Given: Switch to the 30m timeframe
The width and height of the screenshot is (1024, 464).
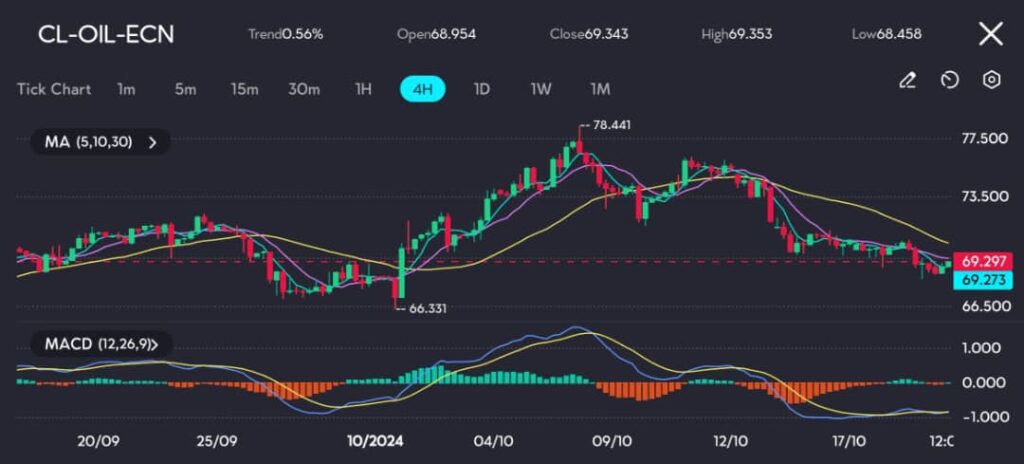Looking at the screenshot, I should [x=304, y=89].
